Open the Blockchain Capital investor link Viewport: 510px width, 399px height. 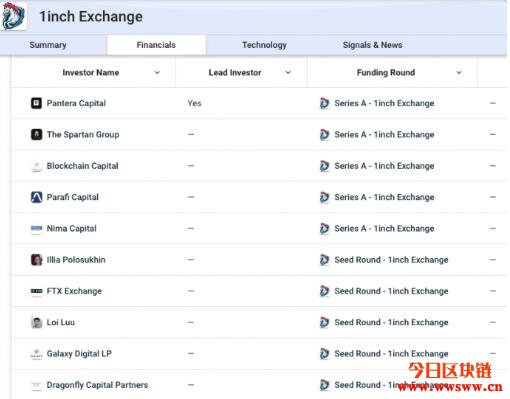pos(82,166)
